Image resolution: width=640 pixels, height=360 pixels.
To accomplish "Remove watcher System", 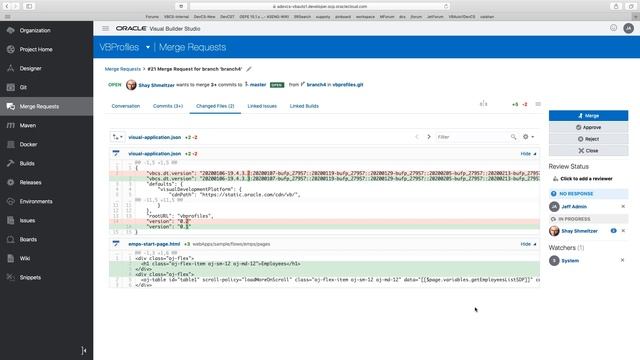I will click(x=622, y=260).
